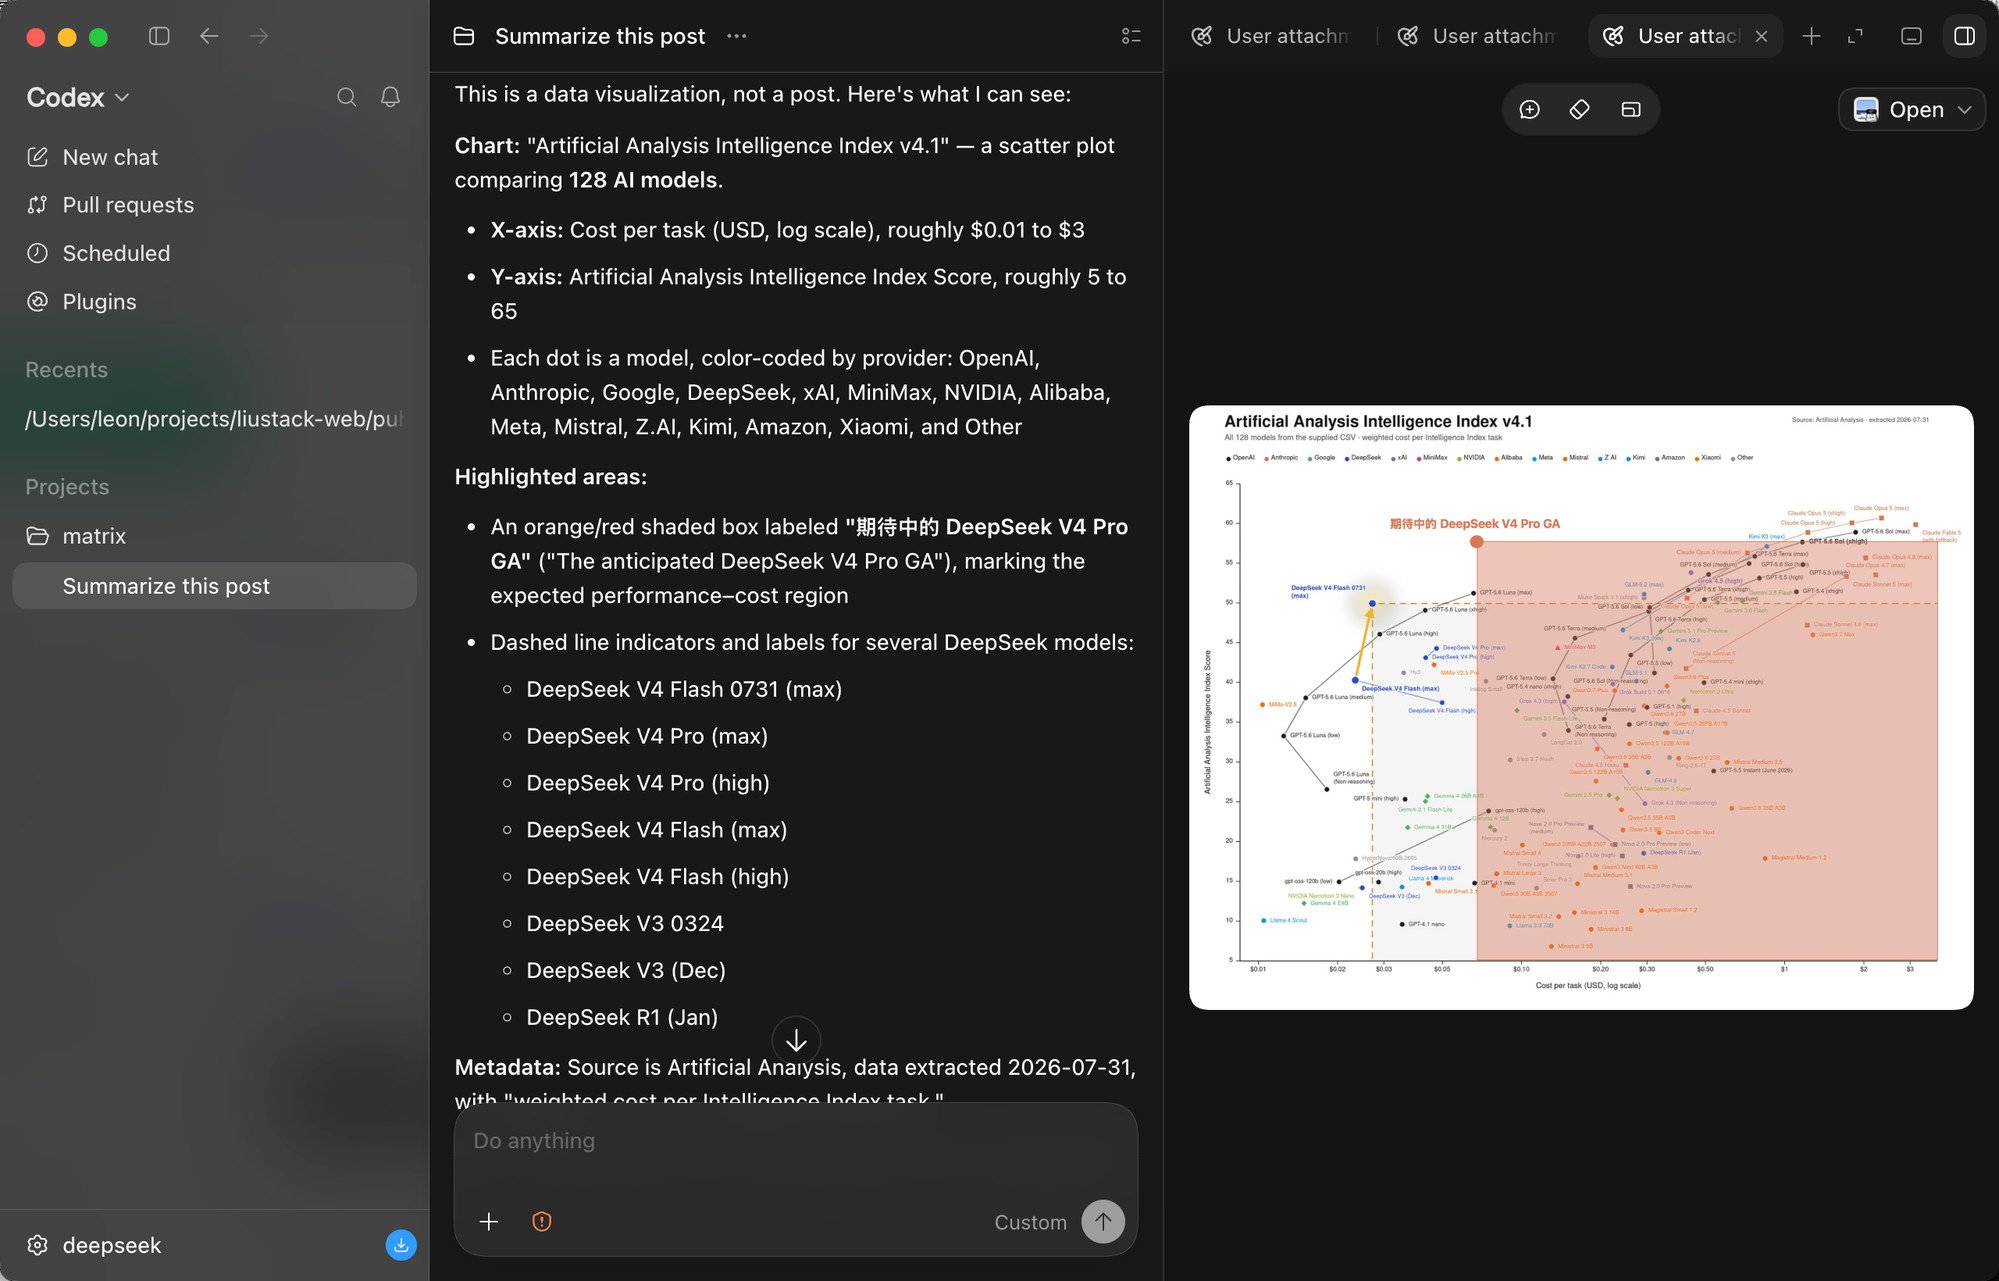This screenshot has width=1999, height=1281.
Task: Click the fit-to-window icon above image
Action: coord(1631,110)
